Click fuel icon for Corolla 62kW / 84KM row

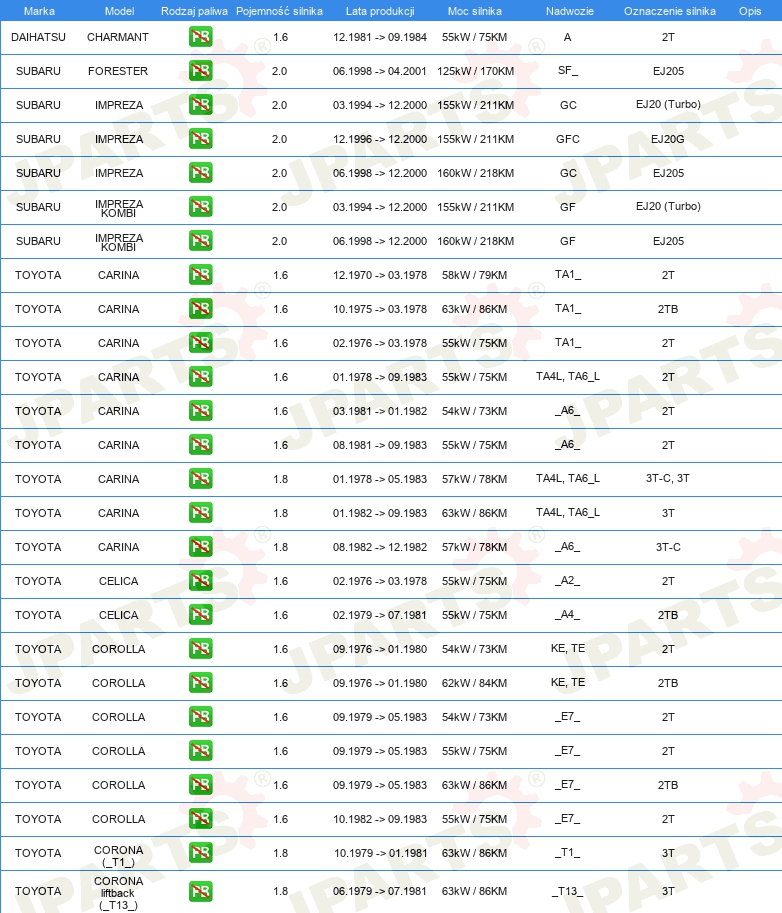(200, 682)
